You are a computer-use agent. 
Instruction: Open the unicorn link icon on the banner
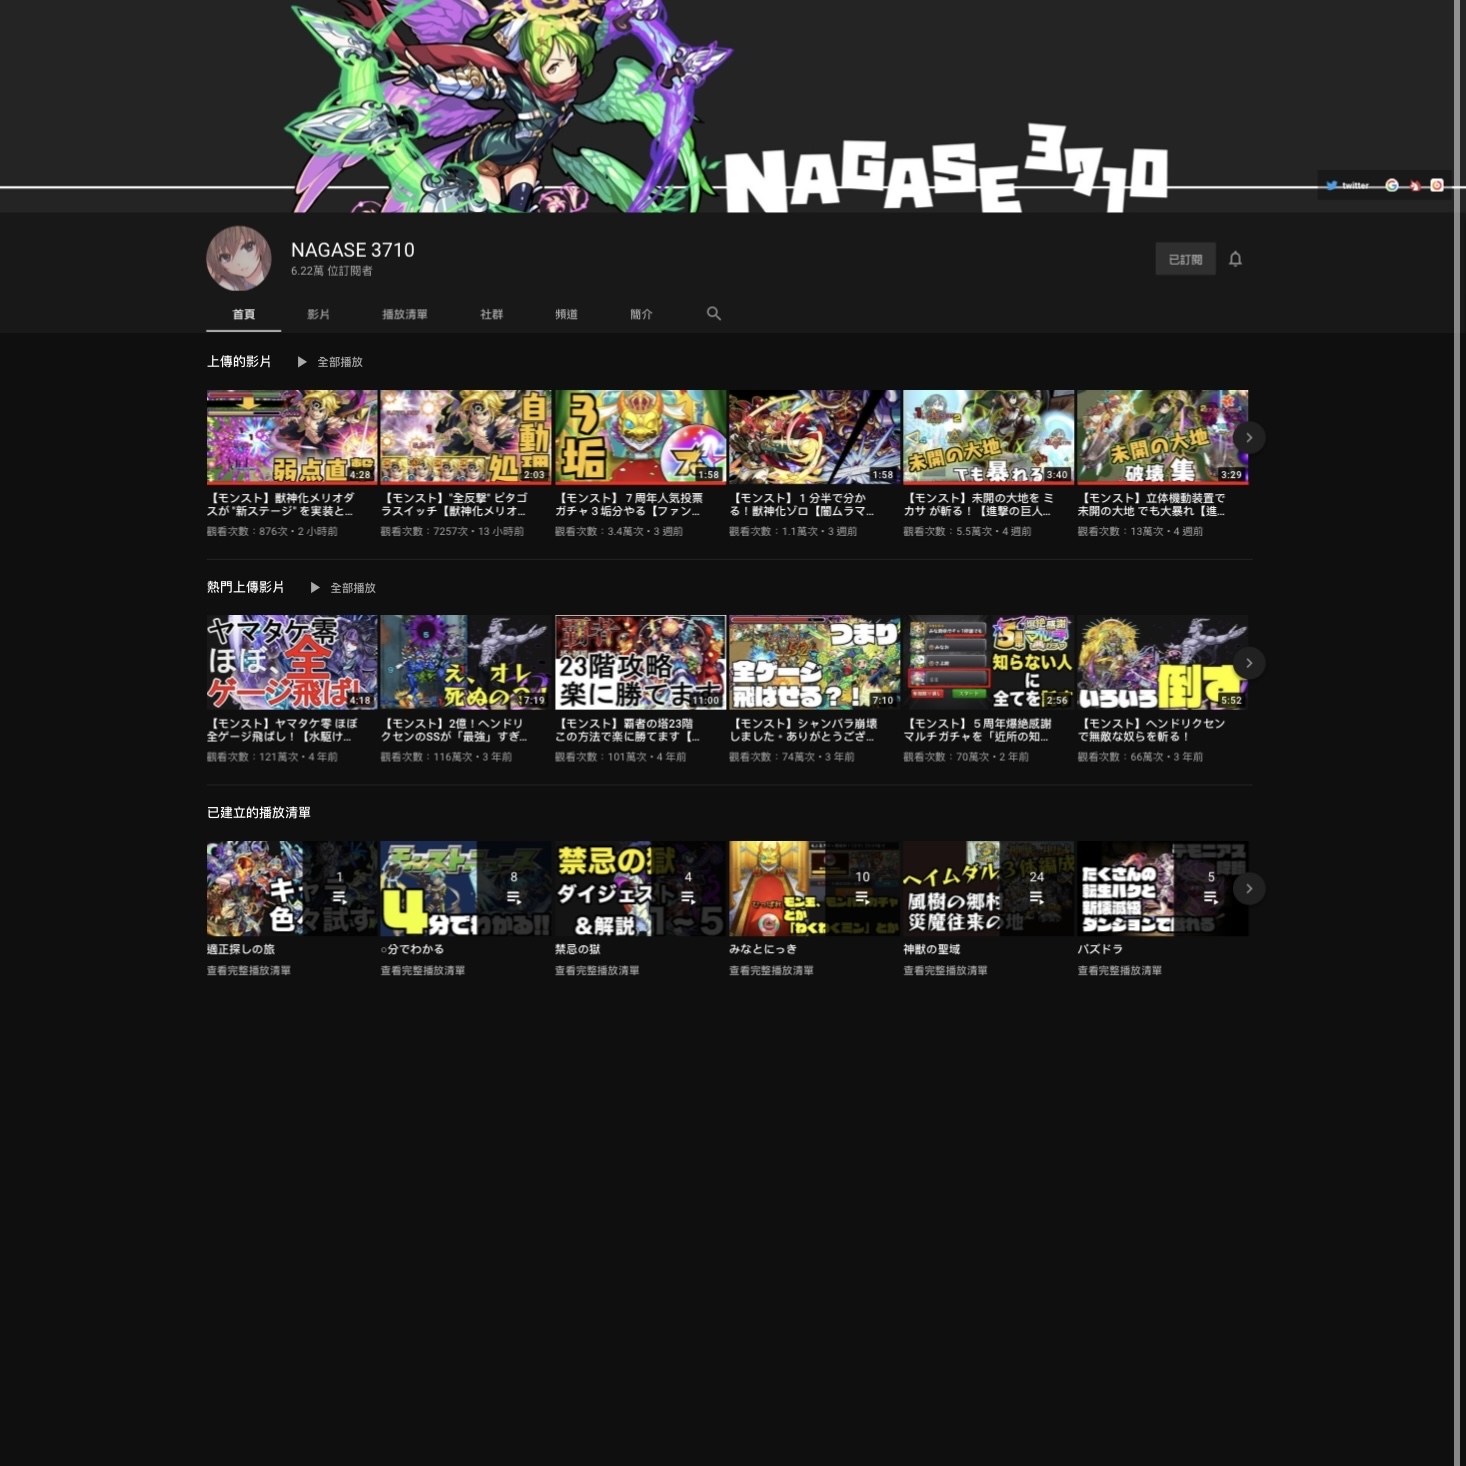tap(1415, 185)
